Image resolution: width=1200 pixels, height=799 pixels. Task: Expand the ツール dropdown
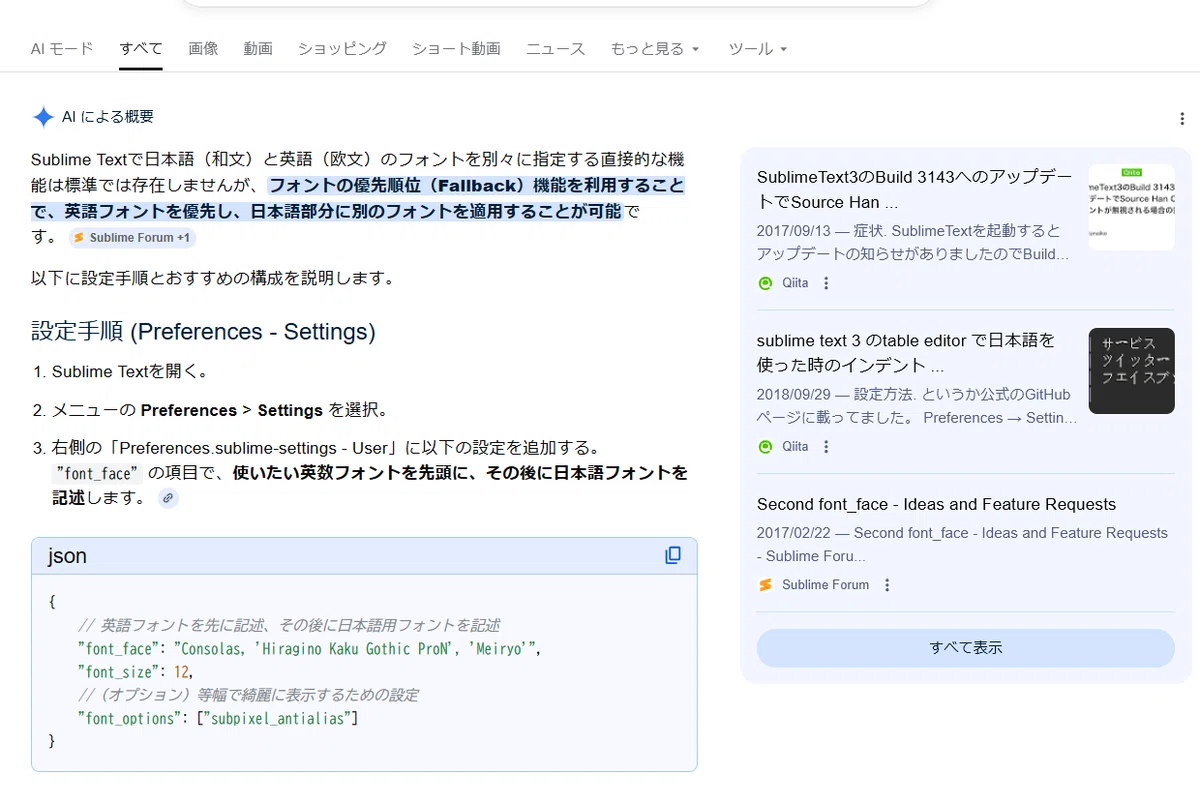(758, 48)
